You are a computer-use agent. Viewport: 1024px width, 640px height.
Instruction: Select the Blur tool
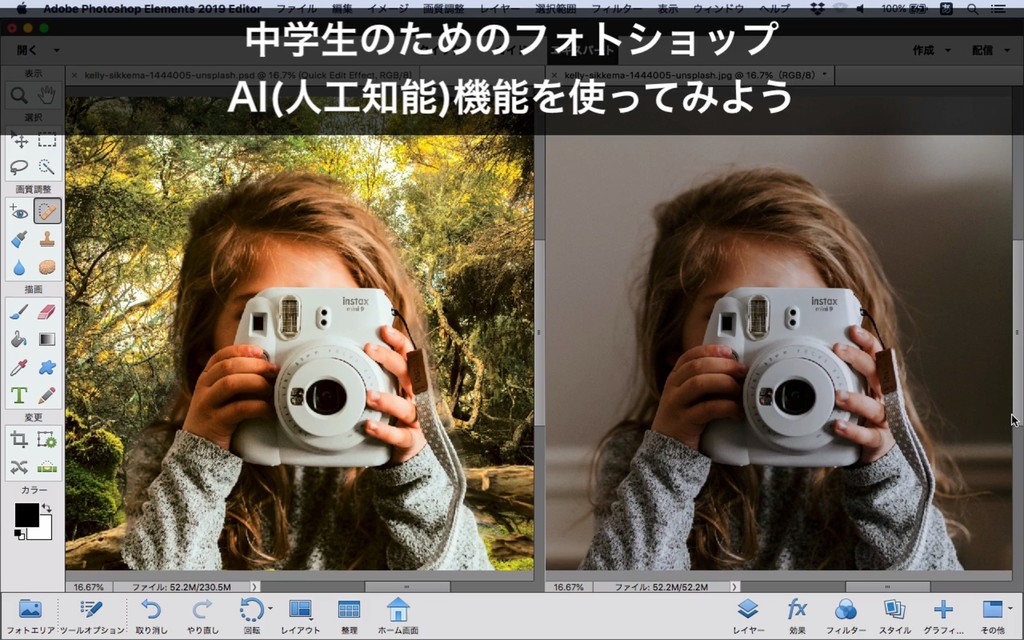coord(19,266)
